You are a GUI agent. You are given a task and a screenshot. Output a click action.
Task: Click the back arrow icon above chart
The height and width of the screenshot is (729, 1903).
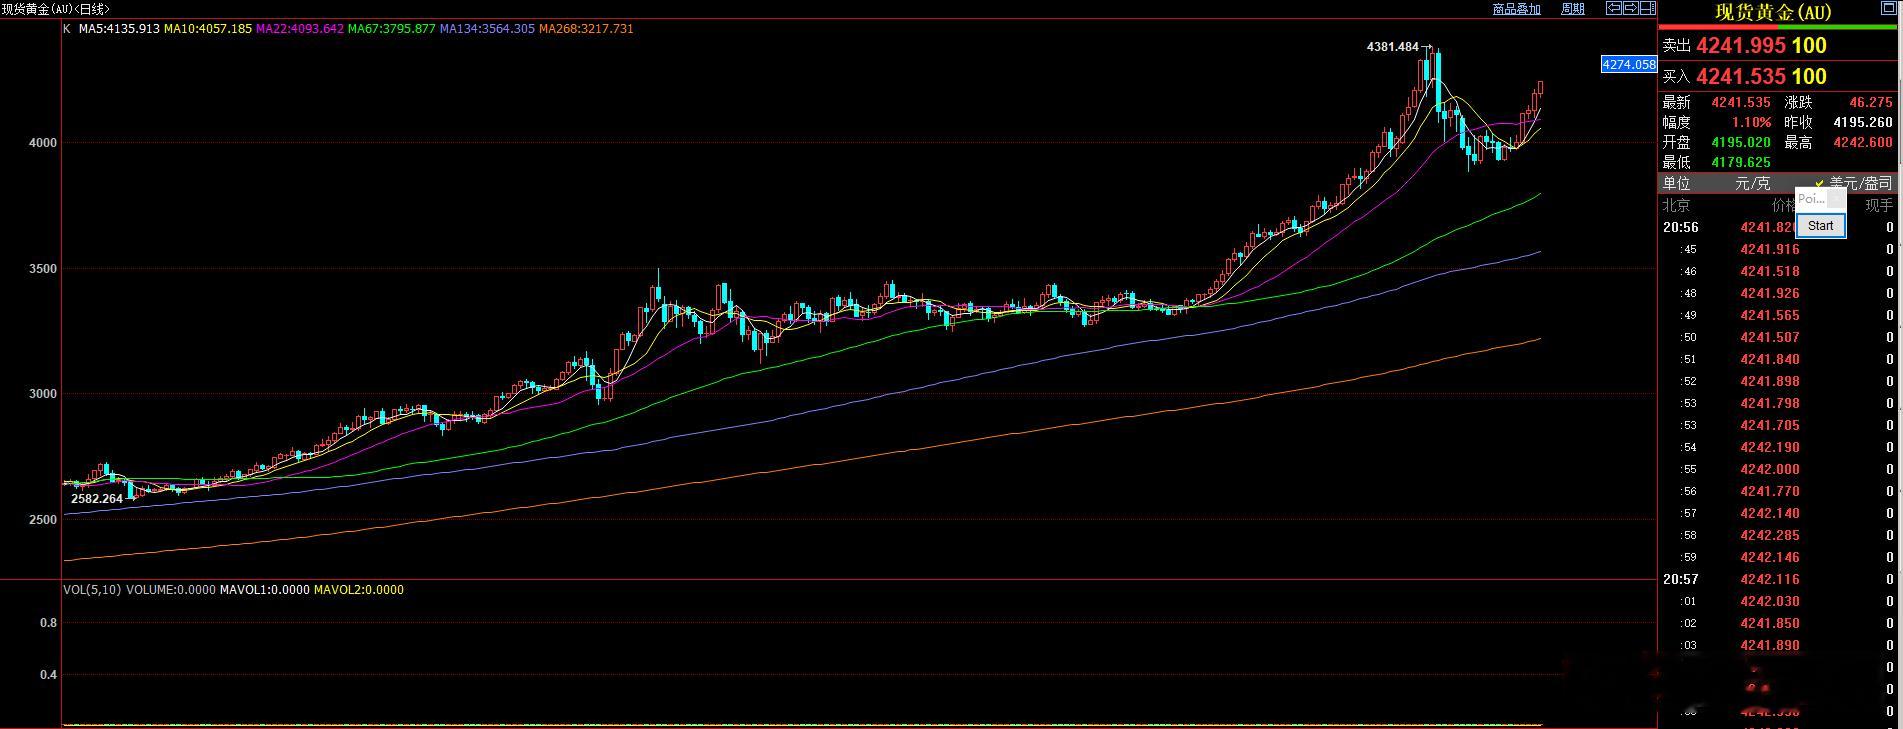pyautogui.click(x=1613, y=8)
